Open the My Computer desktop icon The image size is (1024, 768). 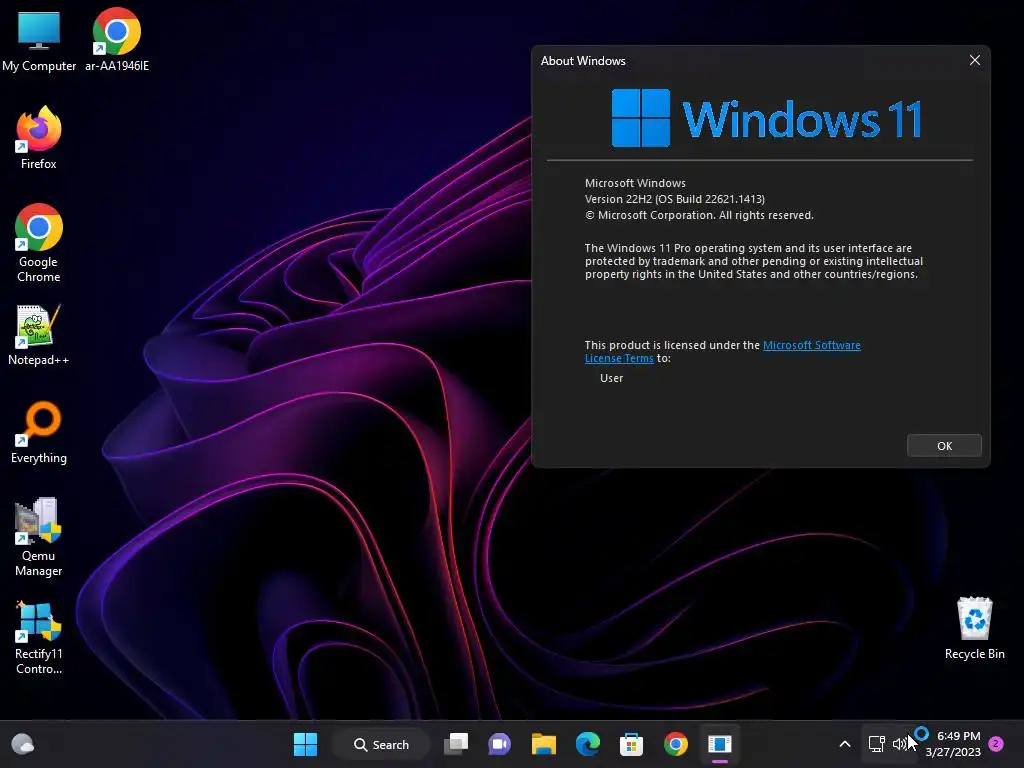tap(39, 40)
